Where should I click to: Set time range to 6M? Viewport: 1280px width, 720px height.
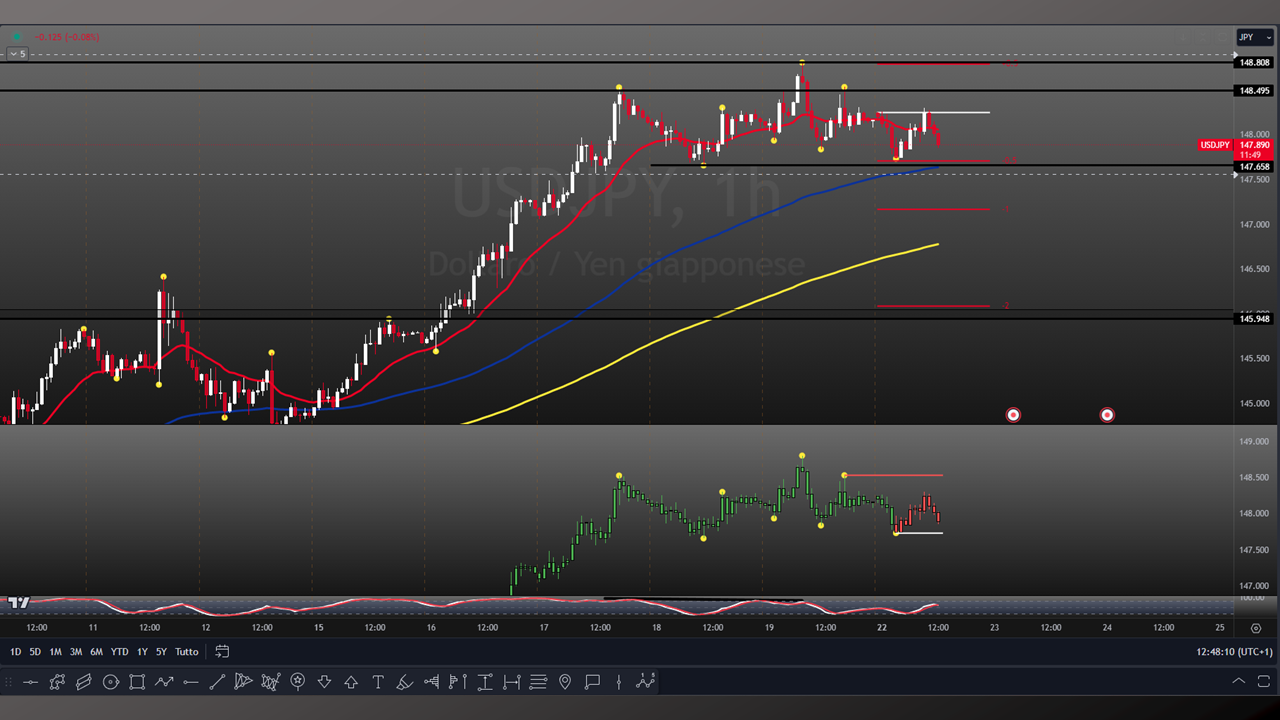pos(96,652)
